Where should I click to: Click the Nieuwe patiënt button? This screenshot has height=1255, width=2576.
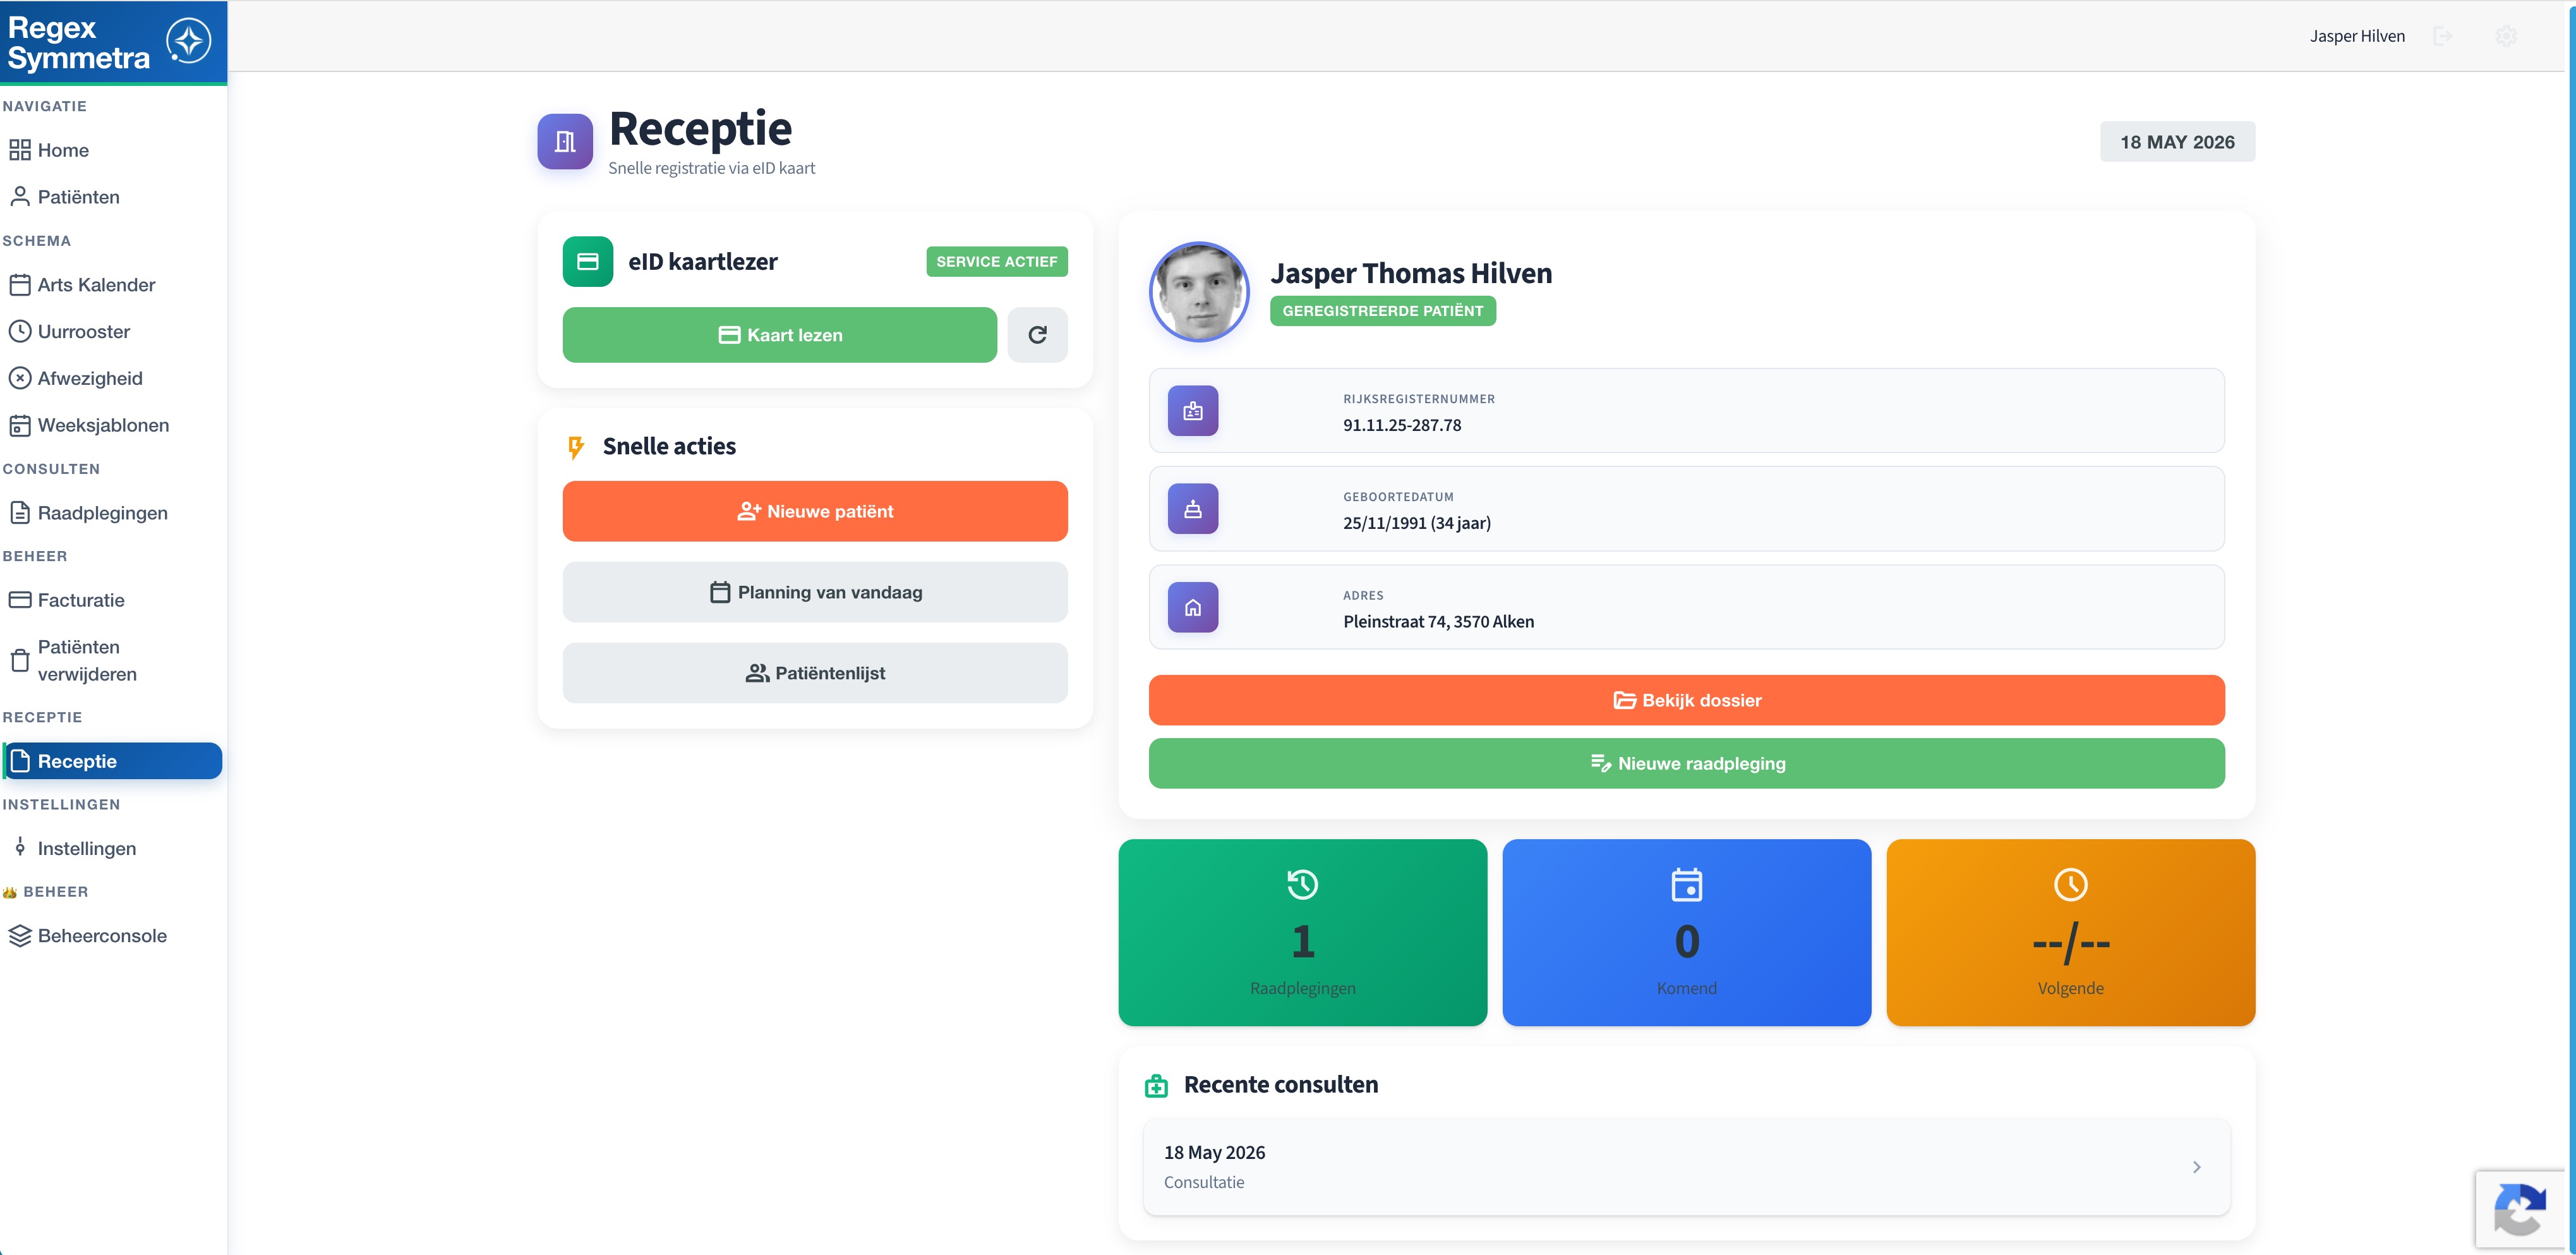click(x=815, y=511)
